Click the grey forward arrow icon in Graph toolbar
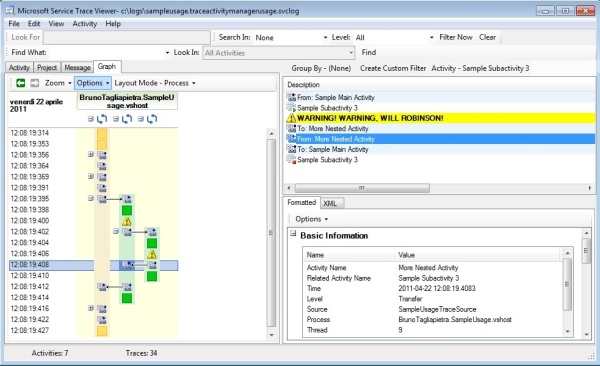600x366 pixels. [x=34, y=83]
